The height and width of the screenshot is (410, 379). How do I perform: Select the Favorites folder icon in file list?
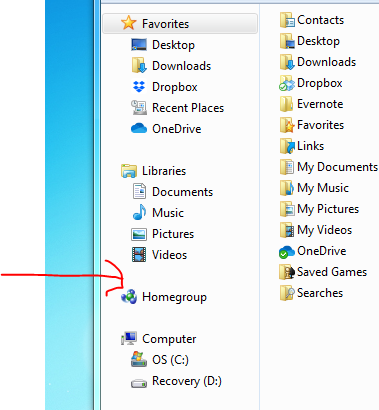pyautogui.click(x=287, y=125)
